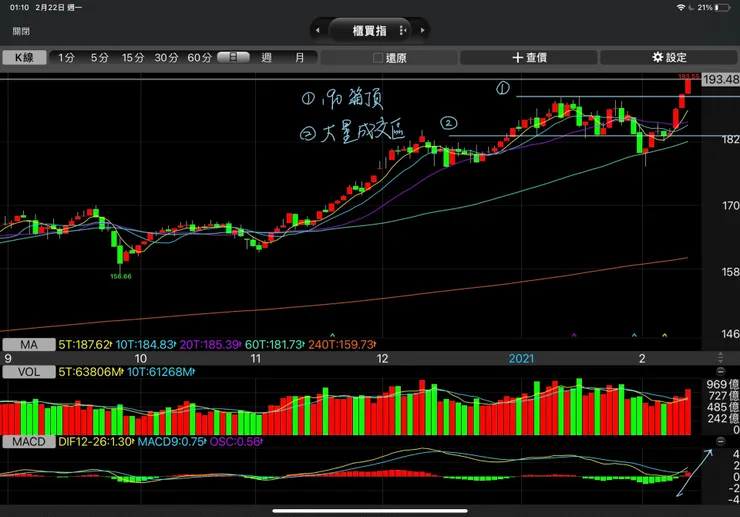Select the K線 chart type
Viewport: 740px width, 517px height.
24,58
